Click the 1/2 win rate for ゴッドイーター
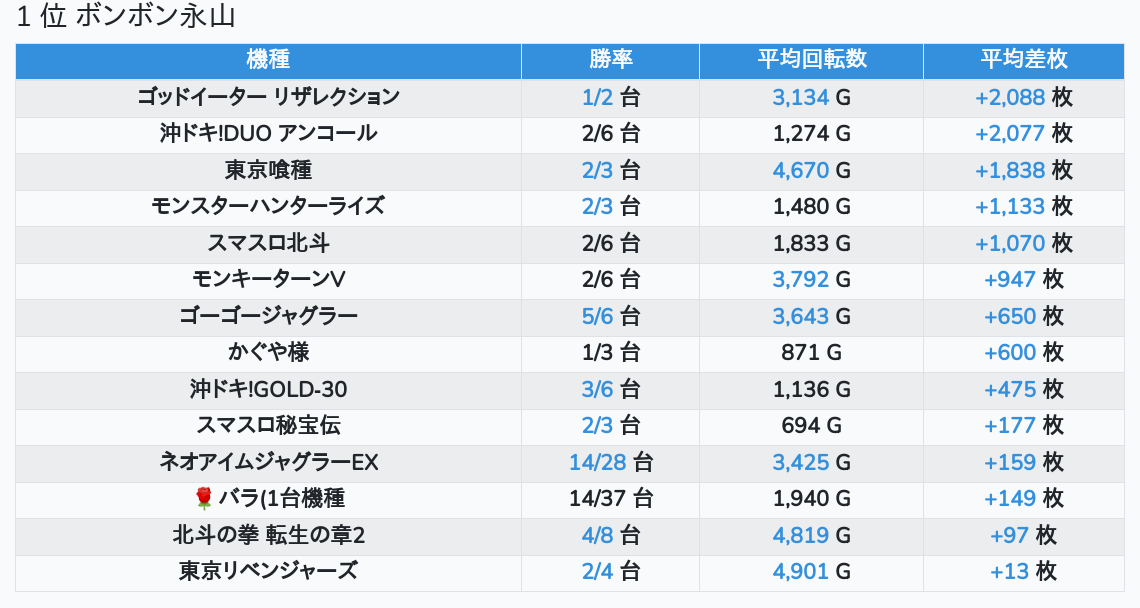Image resolution: width=1140 pixels, height=608 pixels. tap(597, 97)
